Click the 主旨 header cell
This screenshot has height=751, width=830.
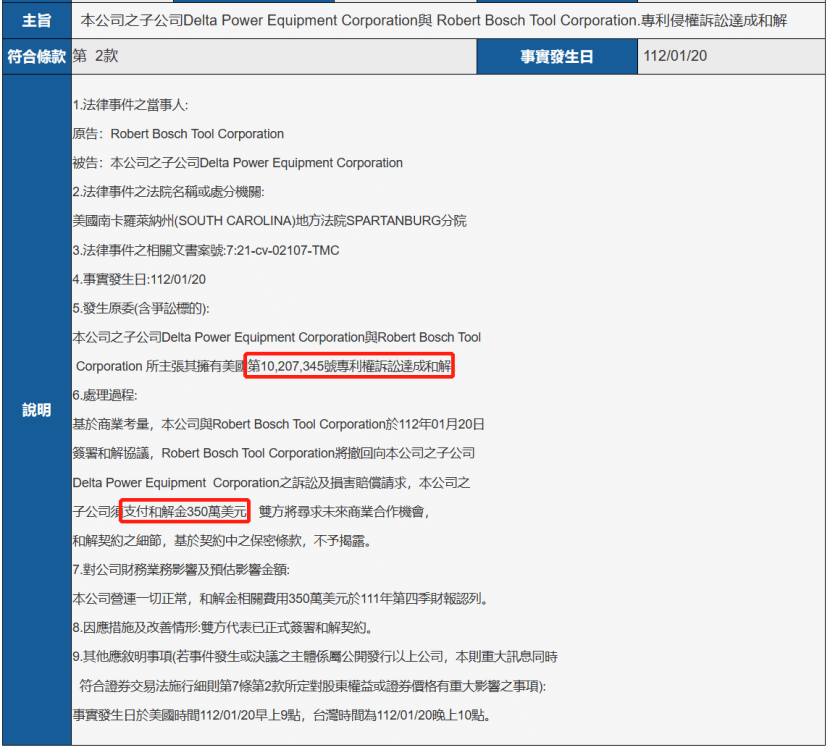click(37, 20)
